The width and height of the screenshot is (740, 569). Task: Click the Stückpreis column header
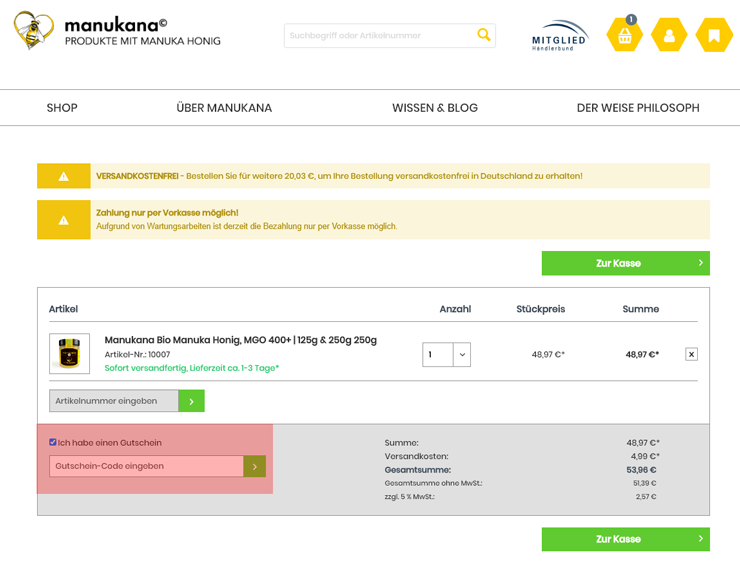pyautogui.click(x=540, y=309)
